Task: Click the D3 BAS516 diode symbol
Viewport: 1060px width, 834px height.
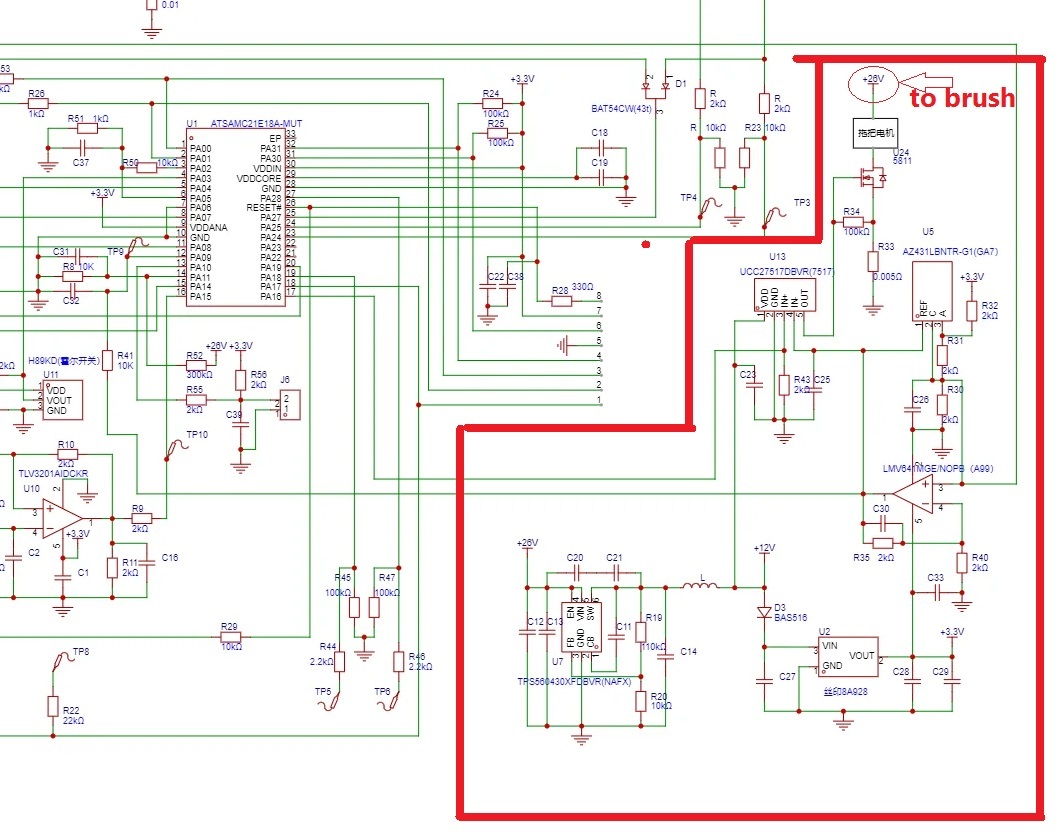Action: point(765,612)
